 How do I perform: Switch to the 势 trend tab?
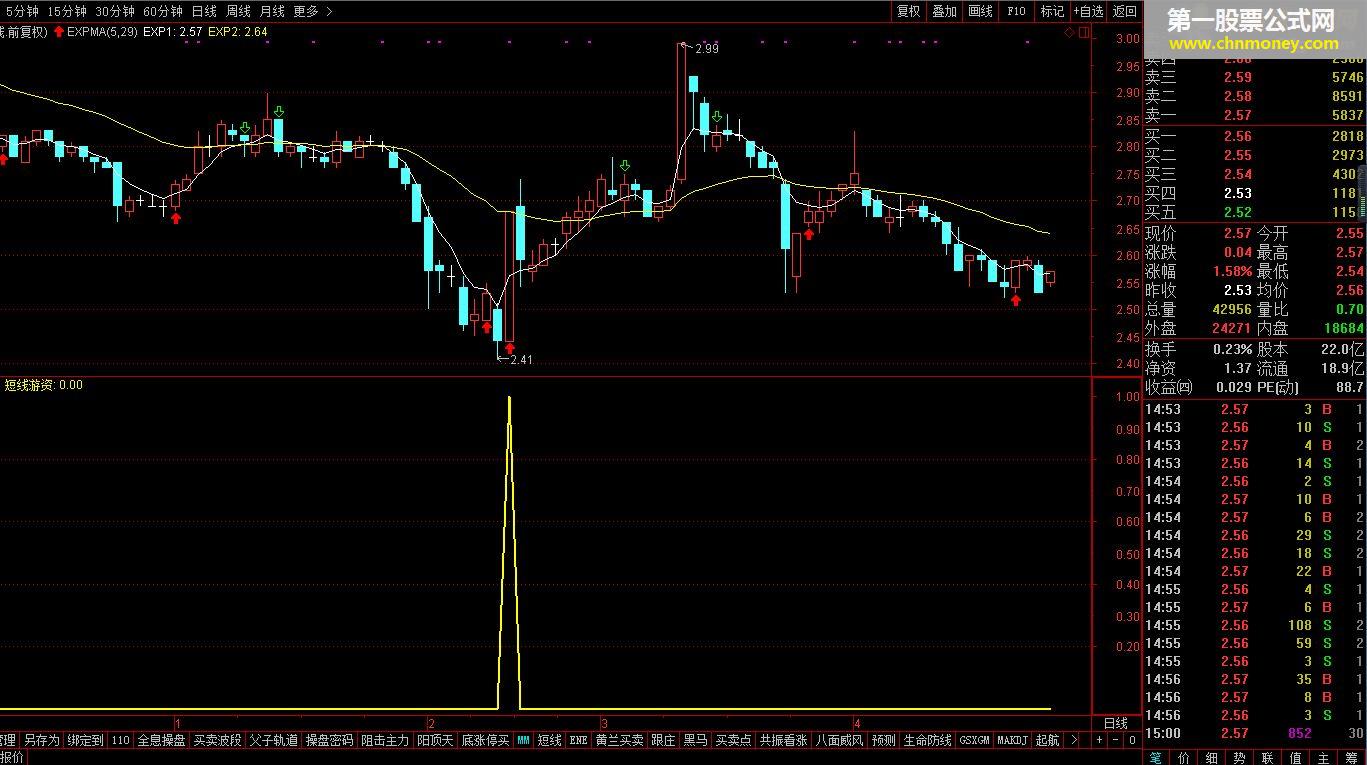pos(1240,758)
